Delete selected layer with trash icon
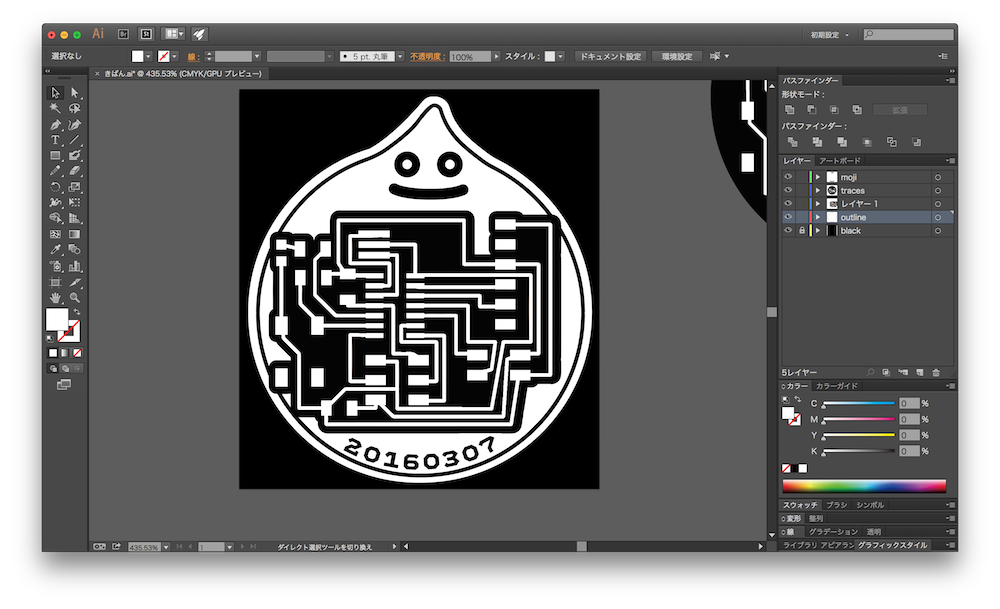1000x609 pixels. pyautogui.click(x=936, y=372)
